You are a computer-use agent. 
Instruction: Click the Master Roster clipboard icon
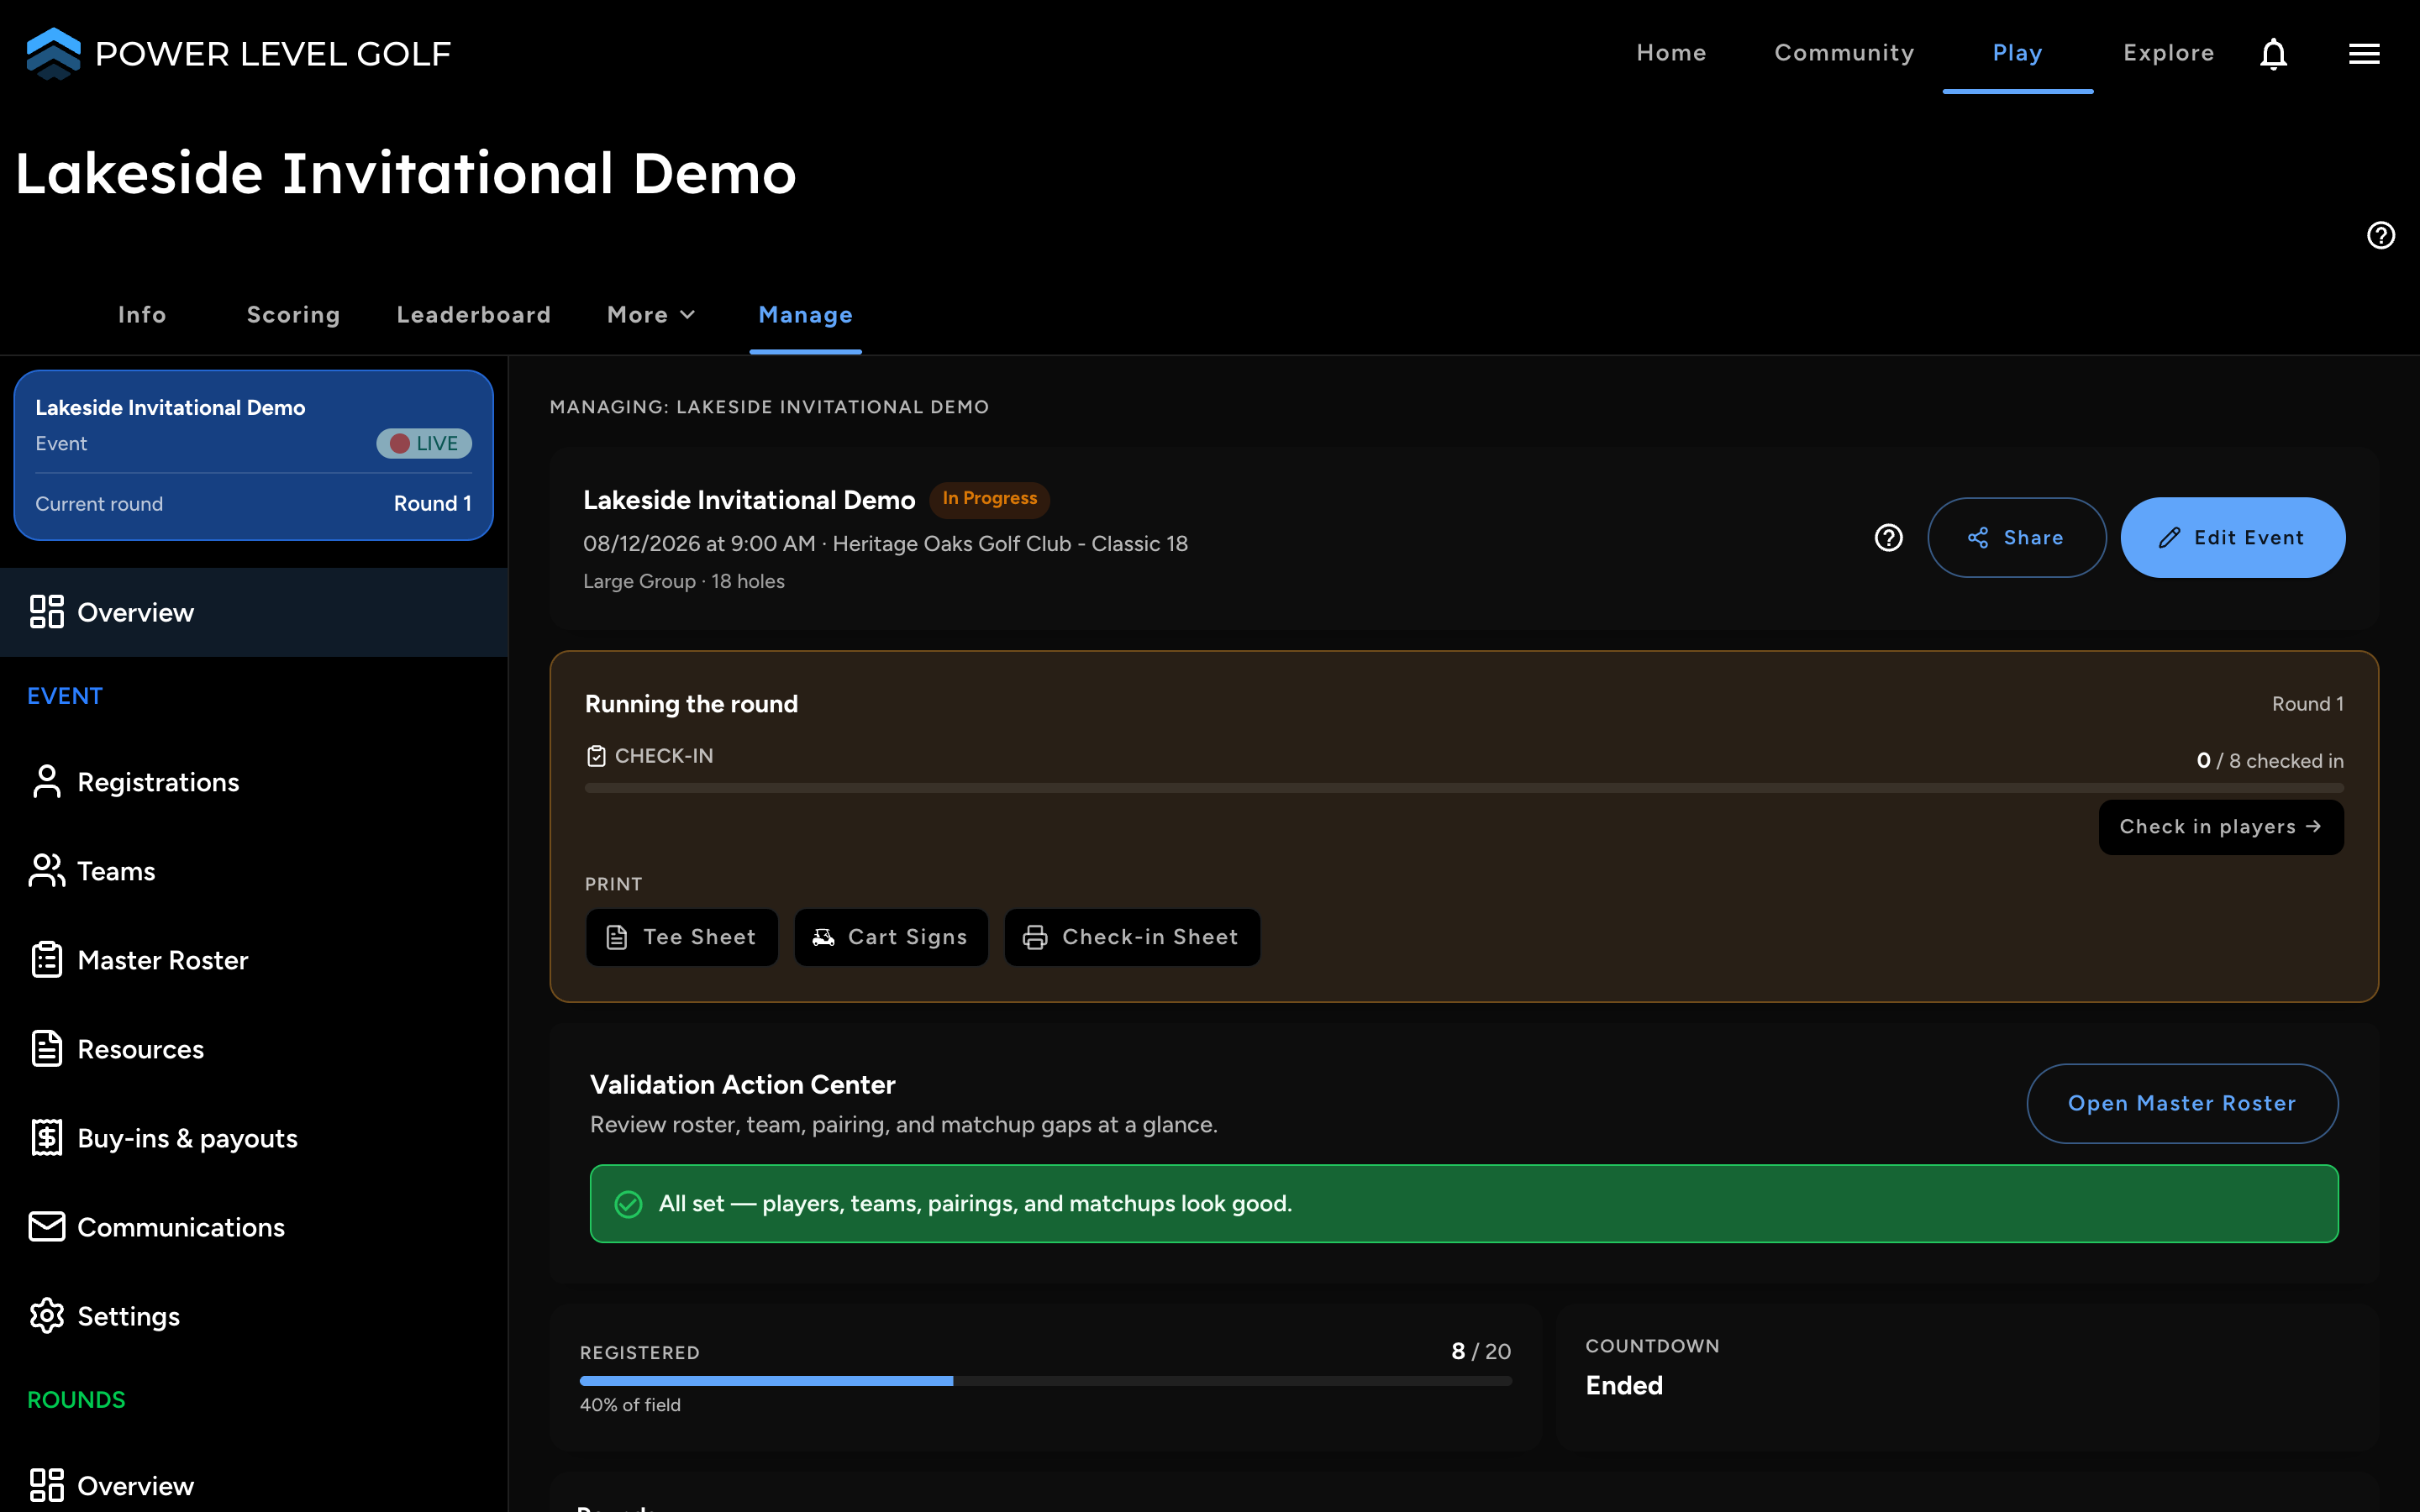[x=47, y=960]
